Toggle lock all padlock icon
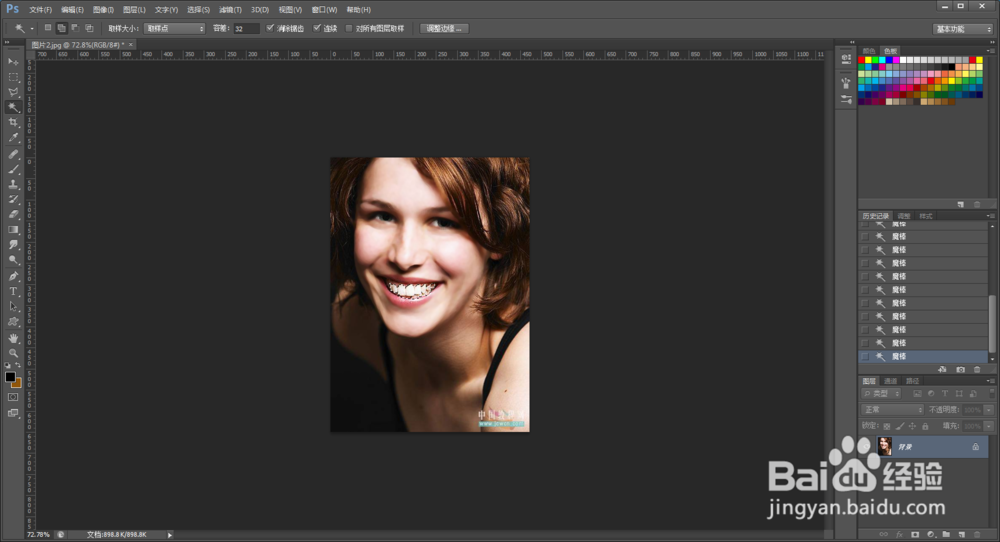 click(x=925, y=426)
